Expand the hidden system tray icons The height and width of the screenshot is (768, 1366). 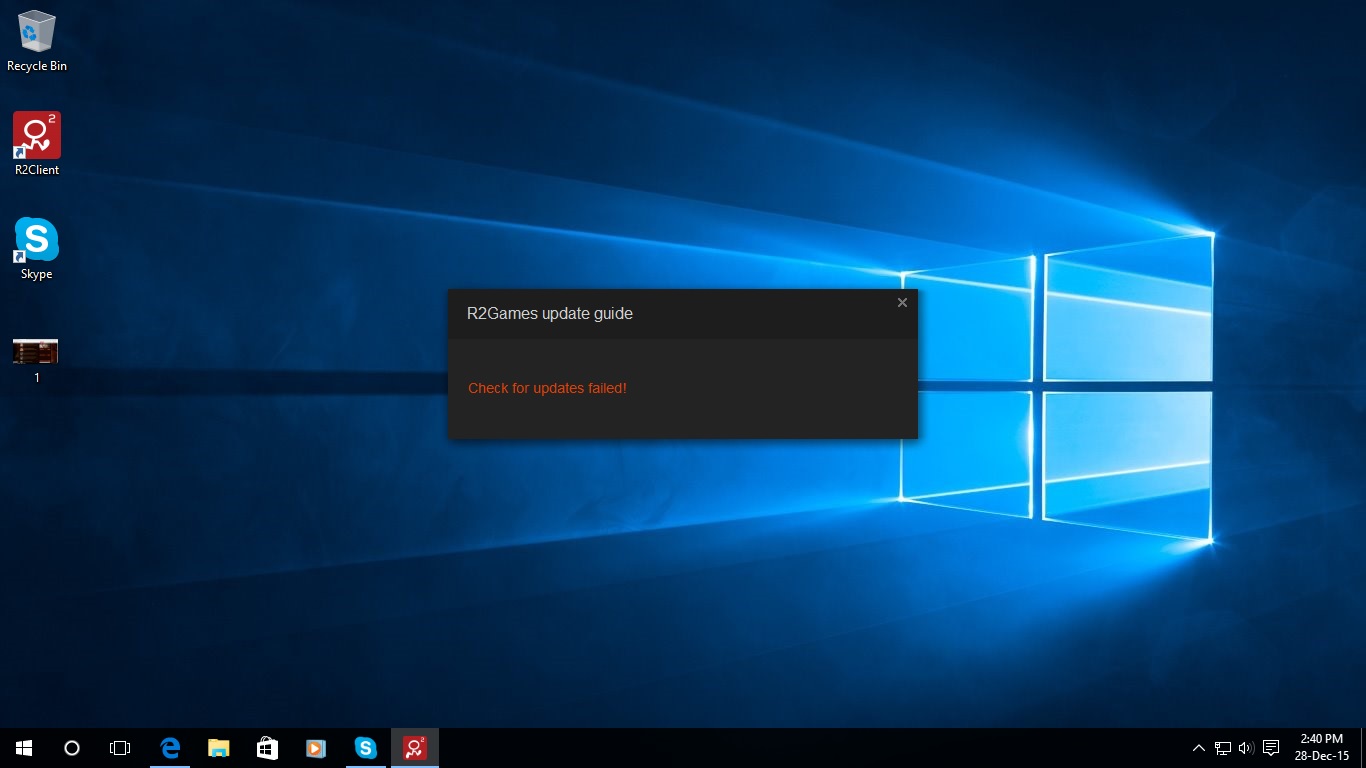pyautogui.click(x=1198, y=748)
